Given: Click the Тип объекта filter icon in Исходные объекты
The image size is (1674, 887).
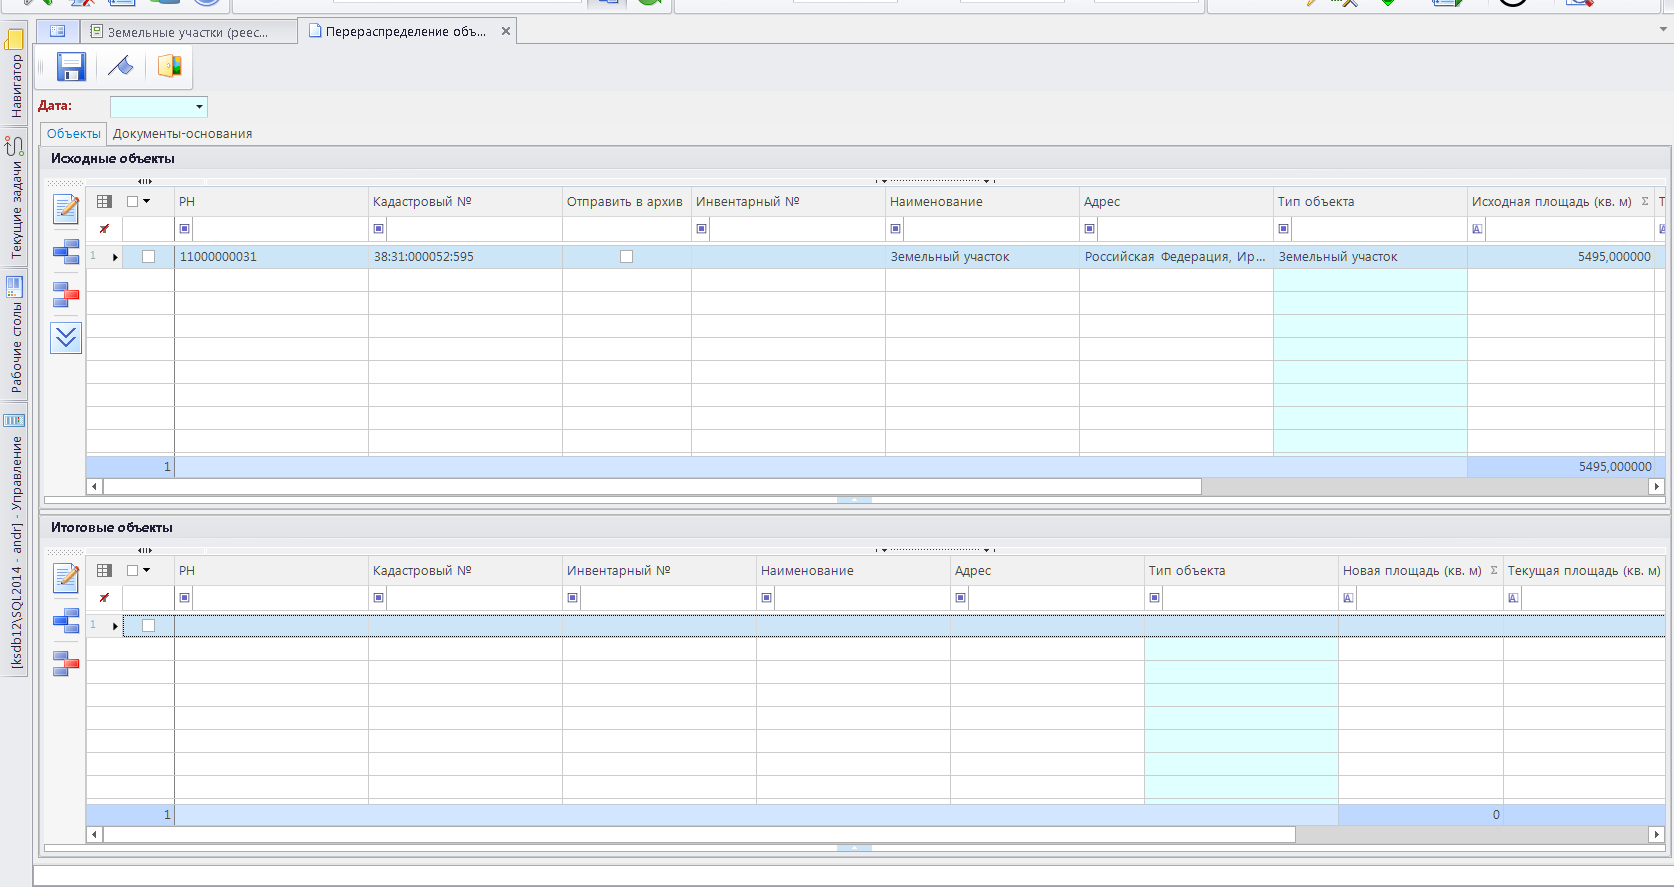Looking at the screenshot, I should coord(1284,229).
